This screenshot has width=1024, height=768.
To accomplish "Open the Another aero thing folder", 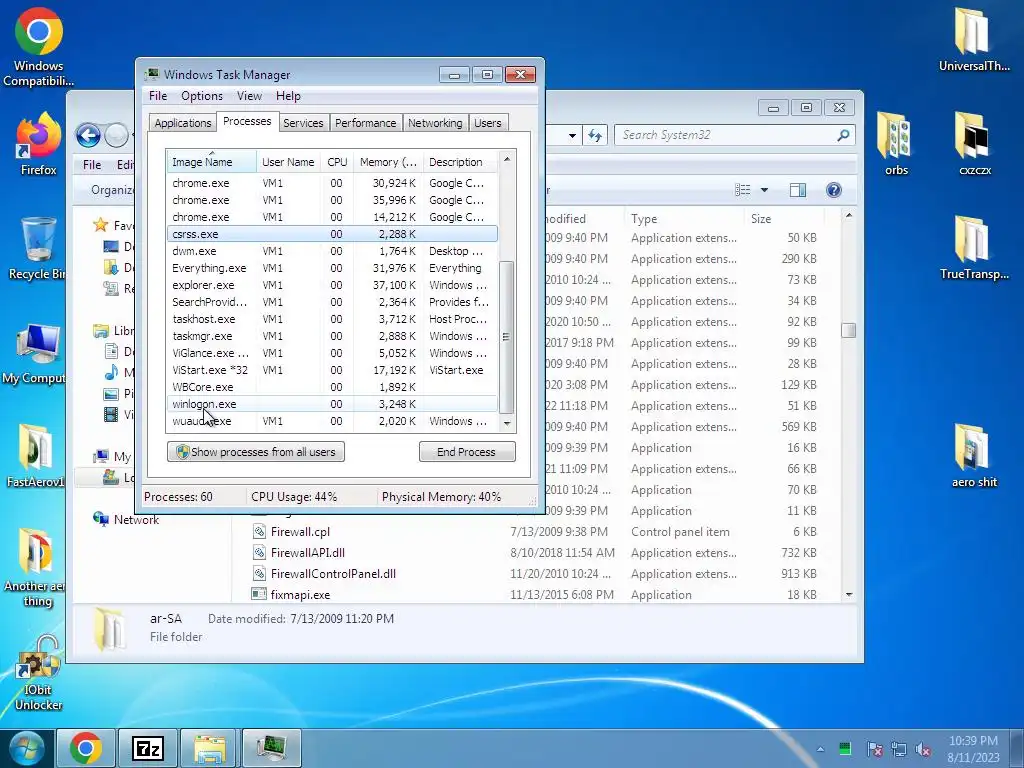I will 36,568.
